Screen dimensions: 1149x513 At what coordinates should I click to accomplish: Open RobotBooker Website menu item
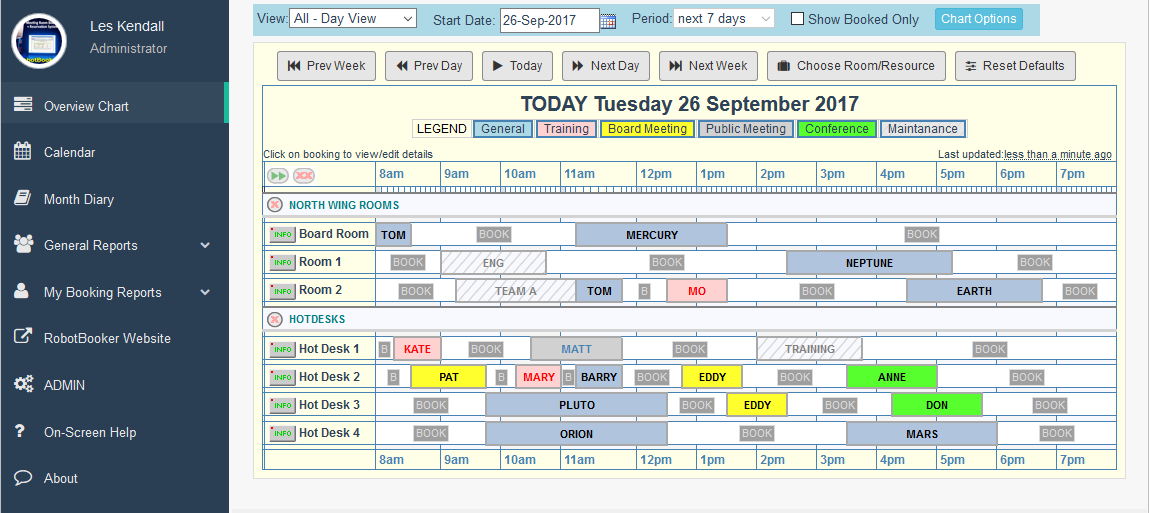coord(114,339)
